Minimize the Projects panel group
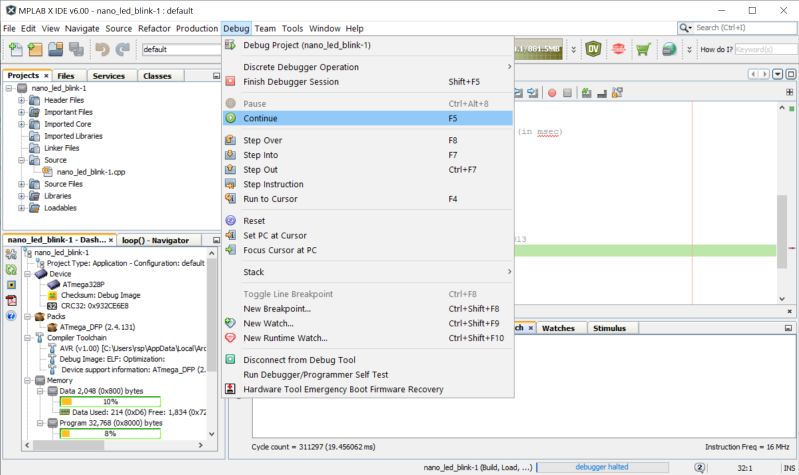The width and height of the screenshot is (799, 475). pyautogui.click(x=216, y=76)
